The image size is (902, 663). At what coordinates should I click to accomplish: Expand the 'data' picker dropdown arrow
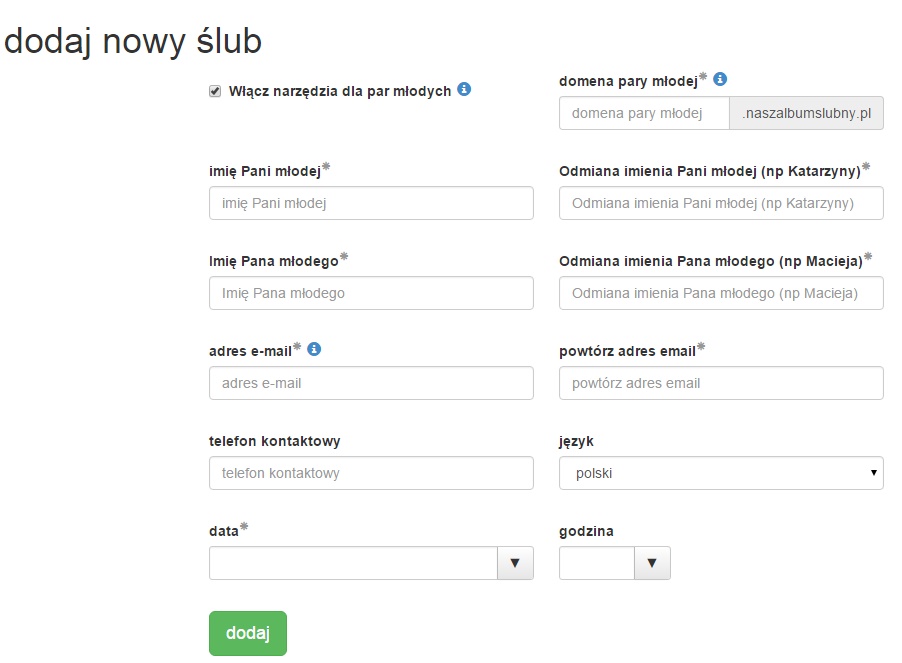pyautogui.click(x=515, y=563)
